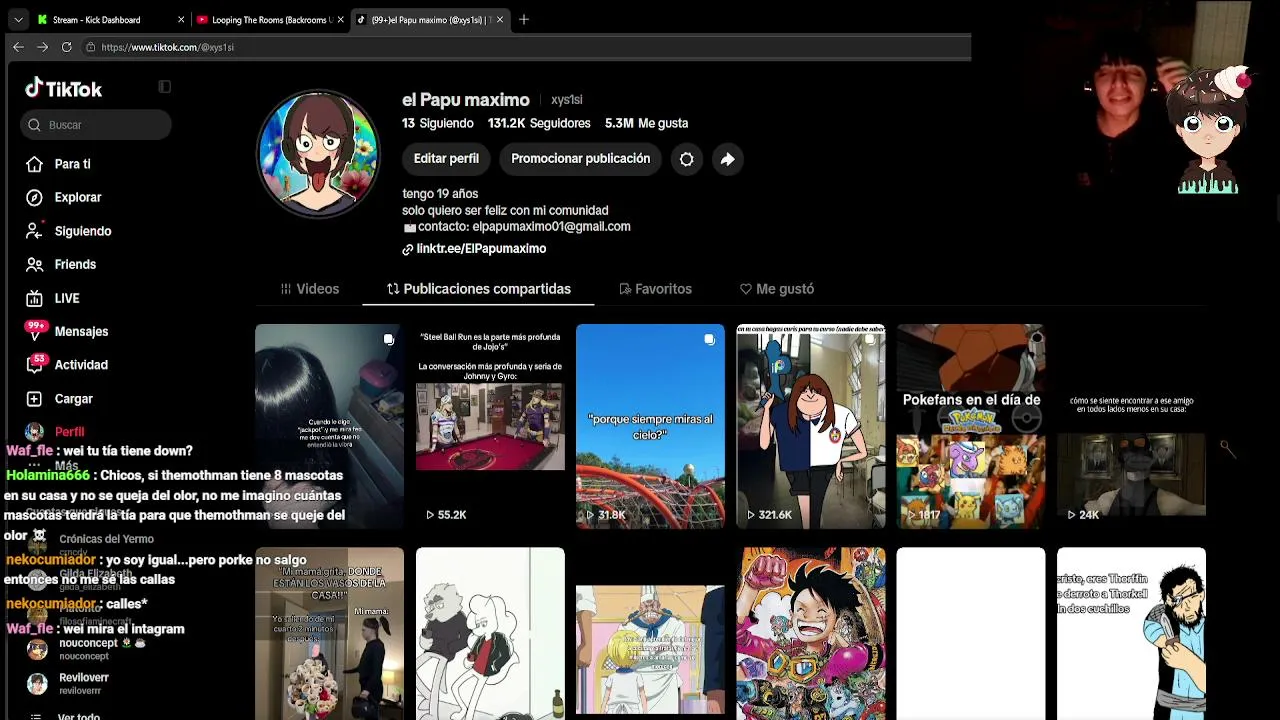Close the el Papu maximo TikTok tab
Screen dimensions: 1280x720
click(x=500, y=19)
